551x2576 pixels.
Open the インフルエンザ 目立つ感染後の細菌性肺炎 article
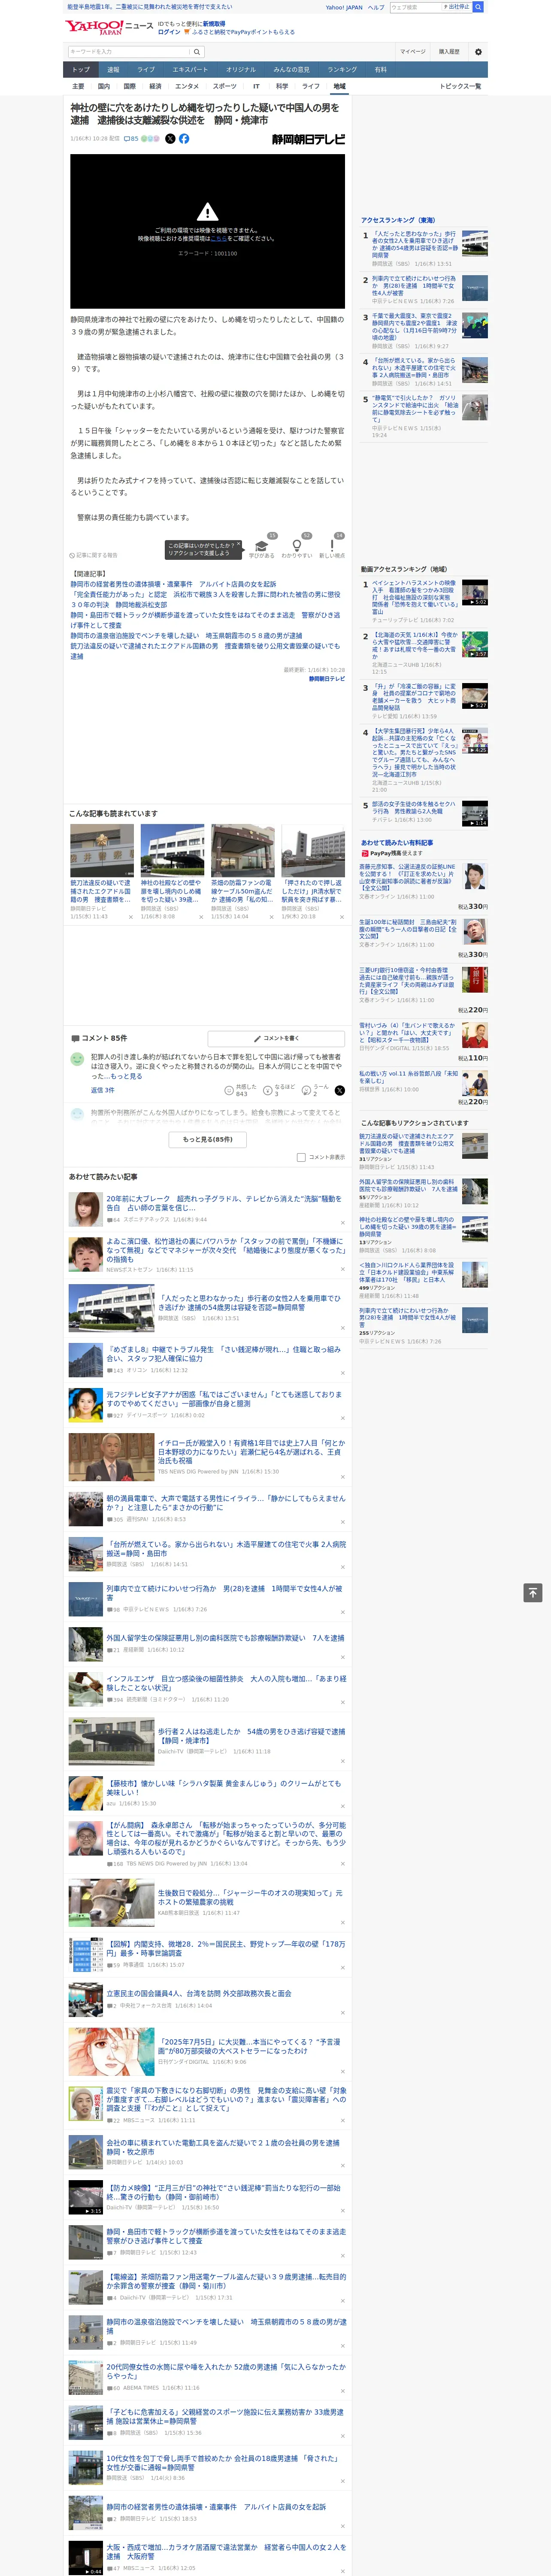coord(226,1683)
